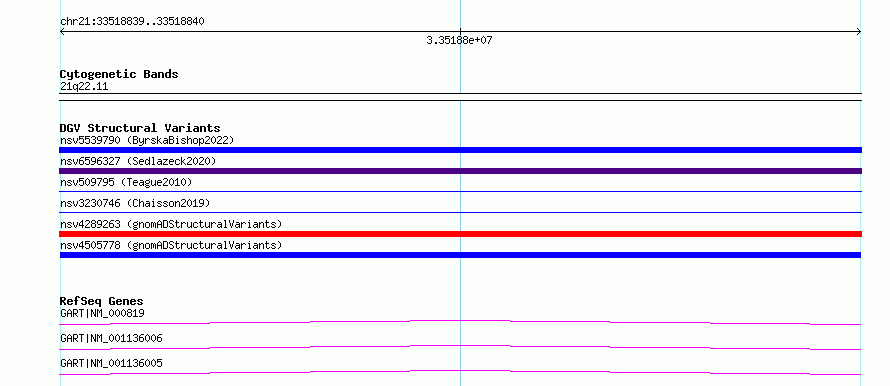Screen dimensions: 890x386
Task: Open GART|NM_001136006 transcript label
Action: [111, 338]
